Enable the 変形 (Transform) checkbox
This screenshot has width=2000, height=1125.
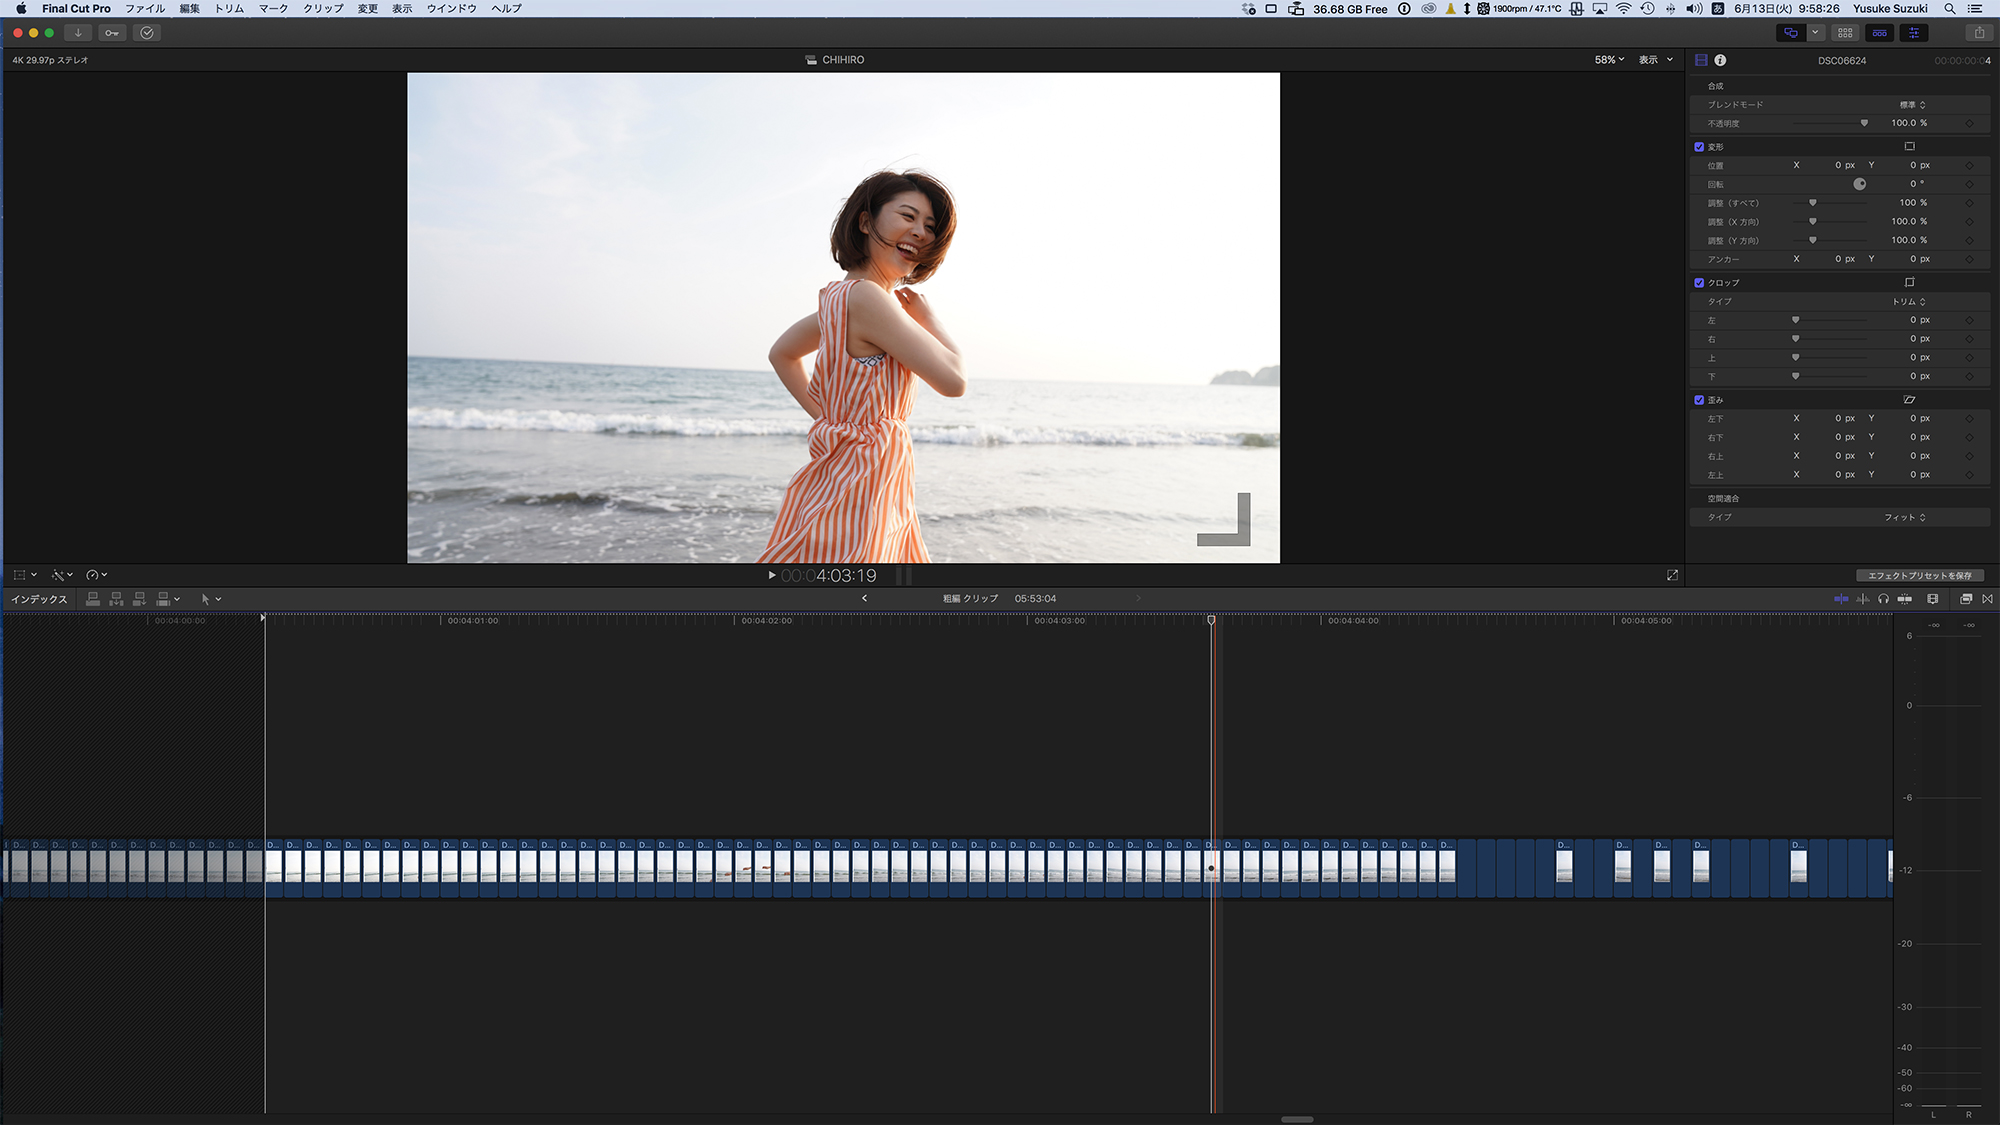(x=1699, y=146)
